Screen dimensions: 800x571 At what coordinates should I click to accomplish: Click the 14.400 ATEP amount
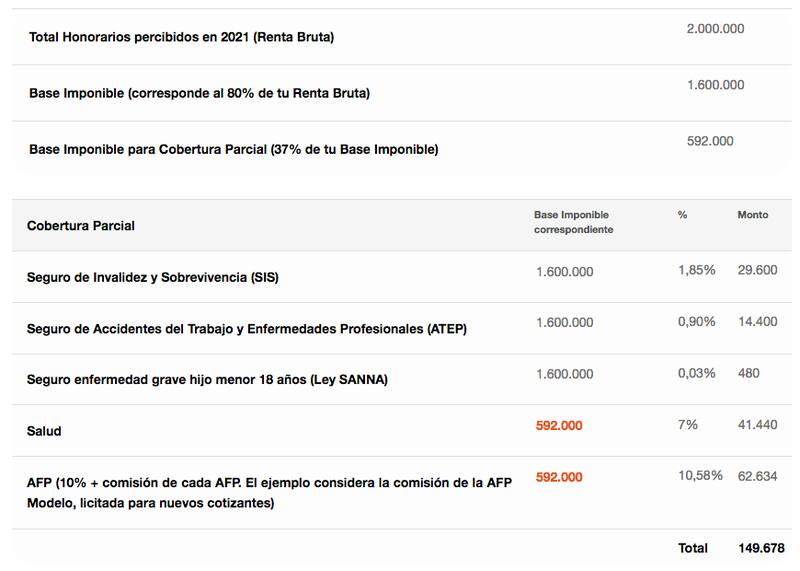tap(757, 322)
